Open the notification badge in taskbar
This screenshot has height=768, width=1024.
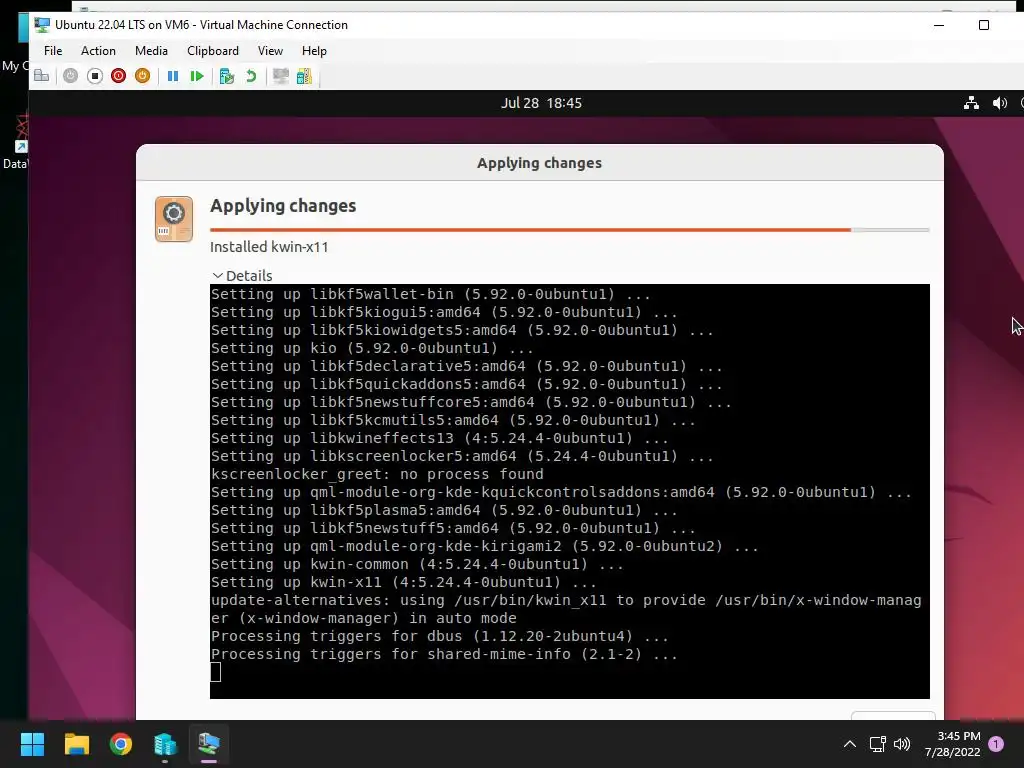pyautogui.click(x=996, y=744)
